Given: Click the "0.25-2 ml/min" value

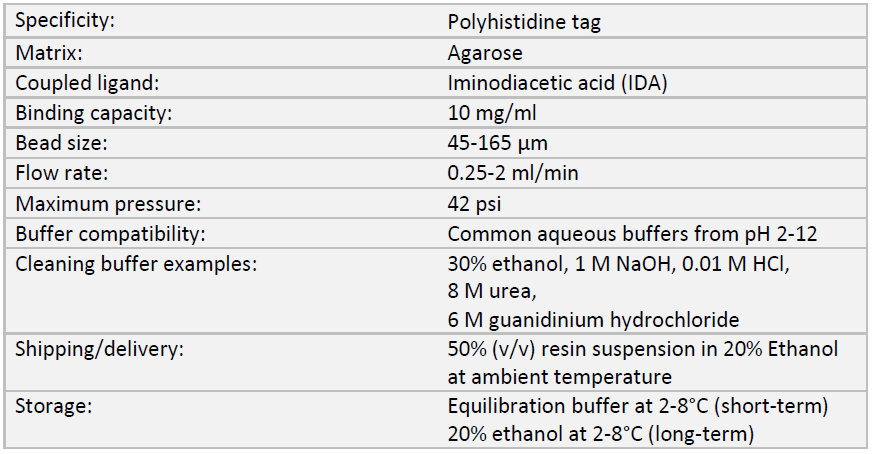Looking at the screenshot, I should (x=513, y=173).
